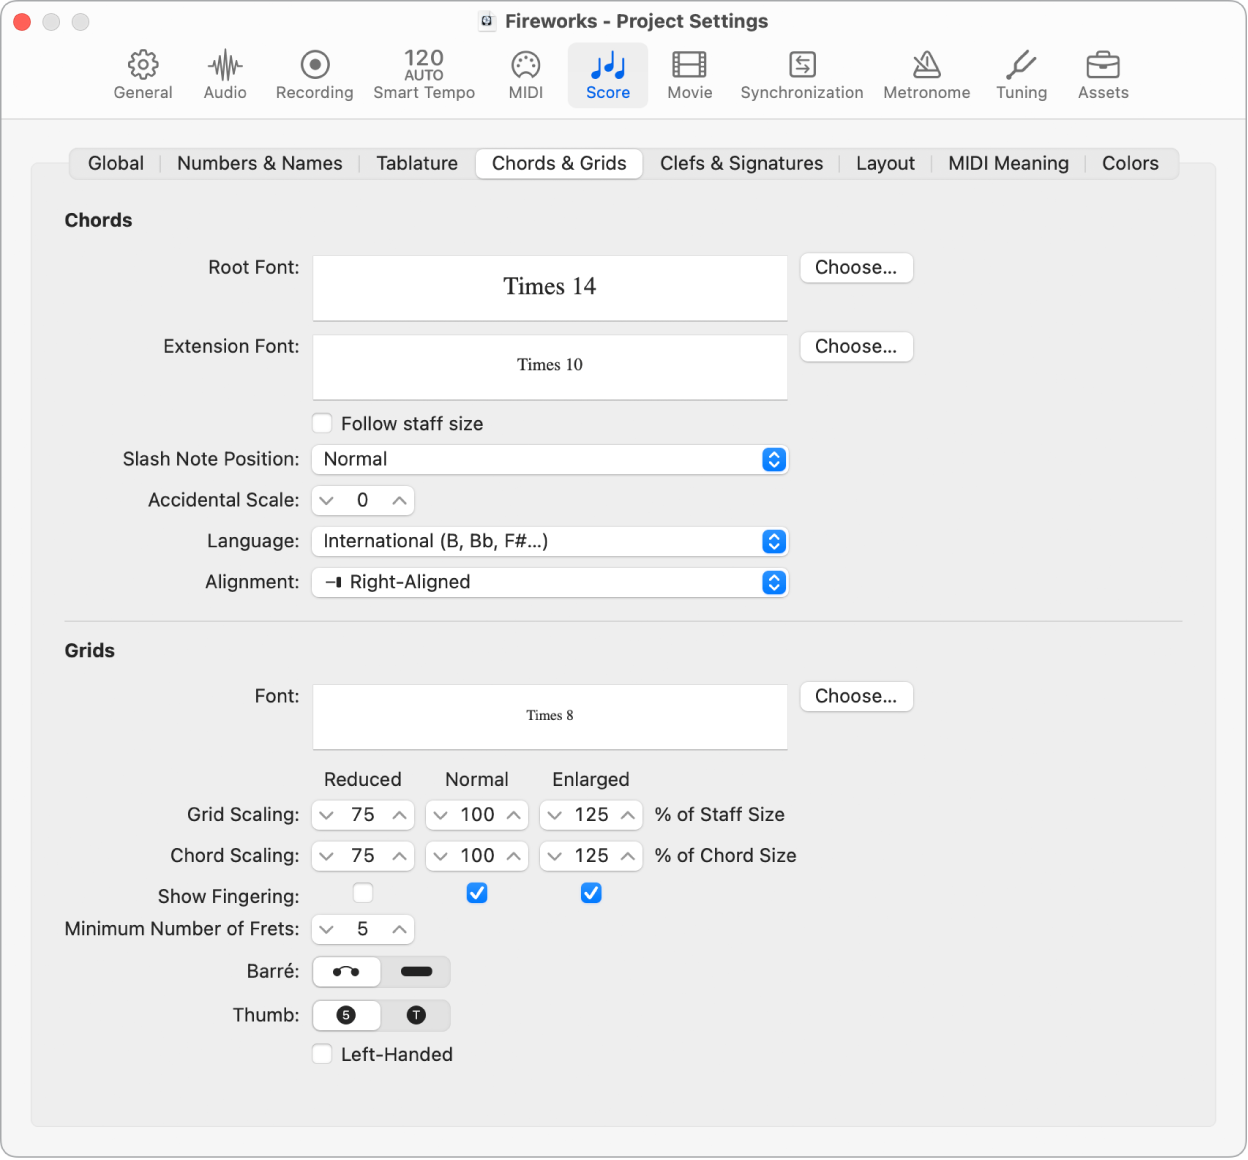The width and height of the screenshot is (1248, 1160).
Task: Open the Audio project settings
Action: [224, 75]
